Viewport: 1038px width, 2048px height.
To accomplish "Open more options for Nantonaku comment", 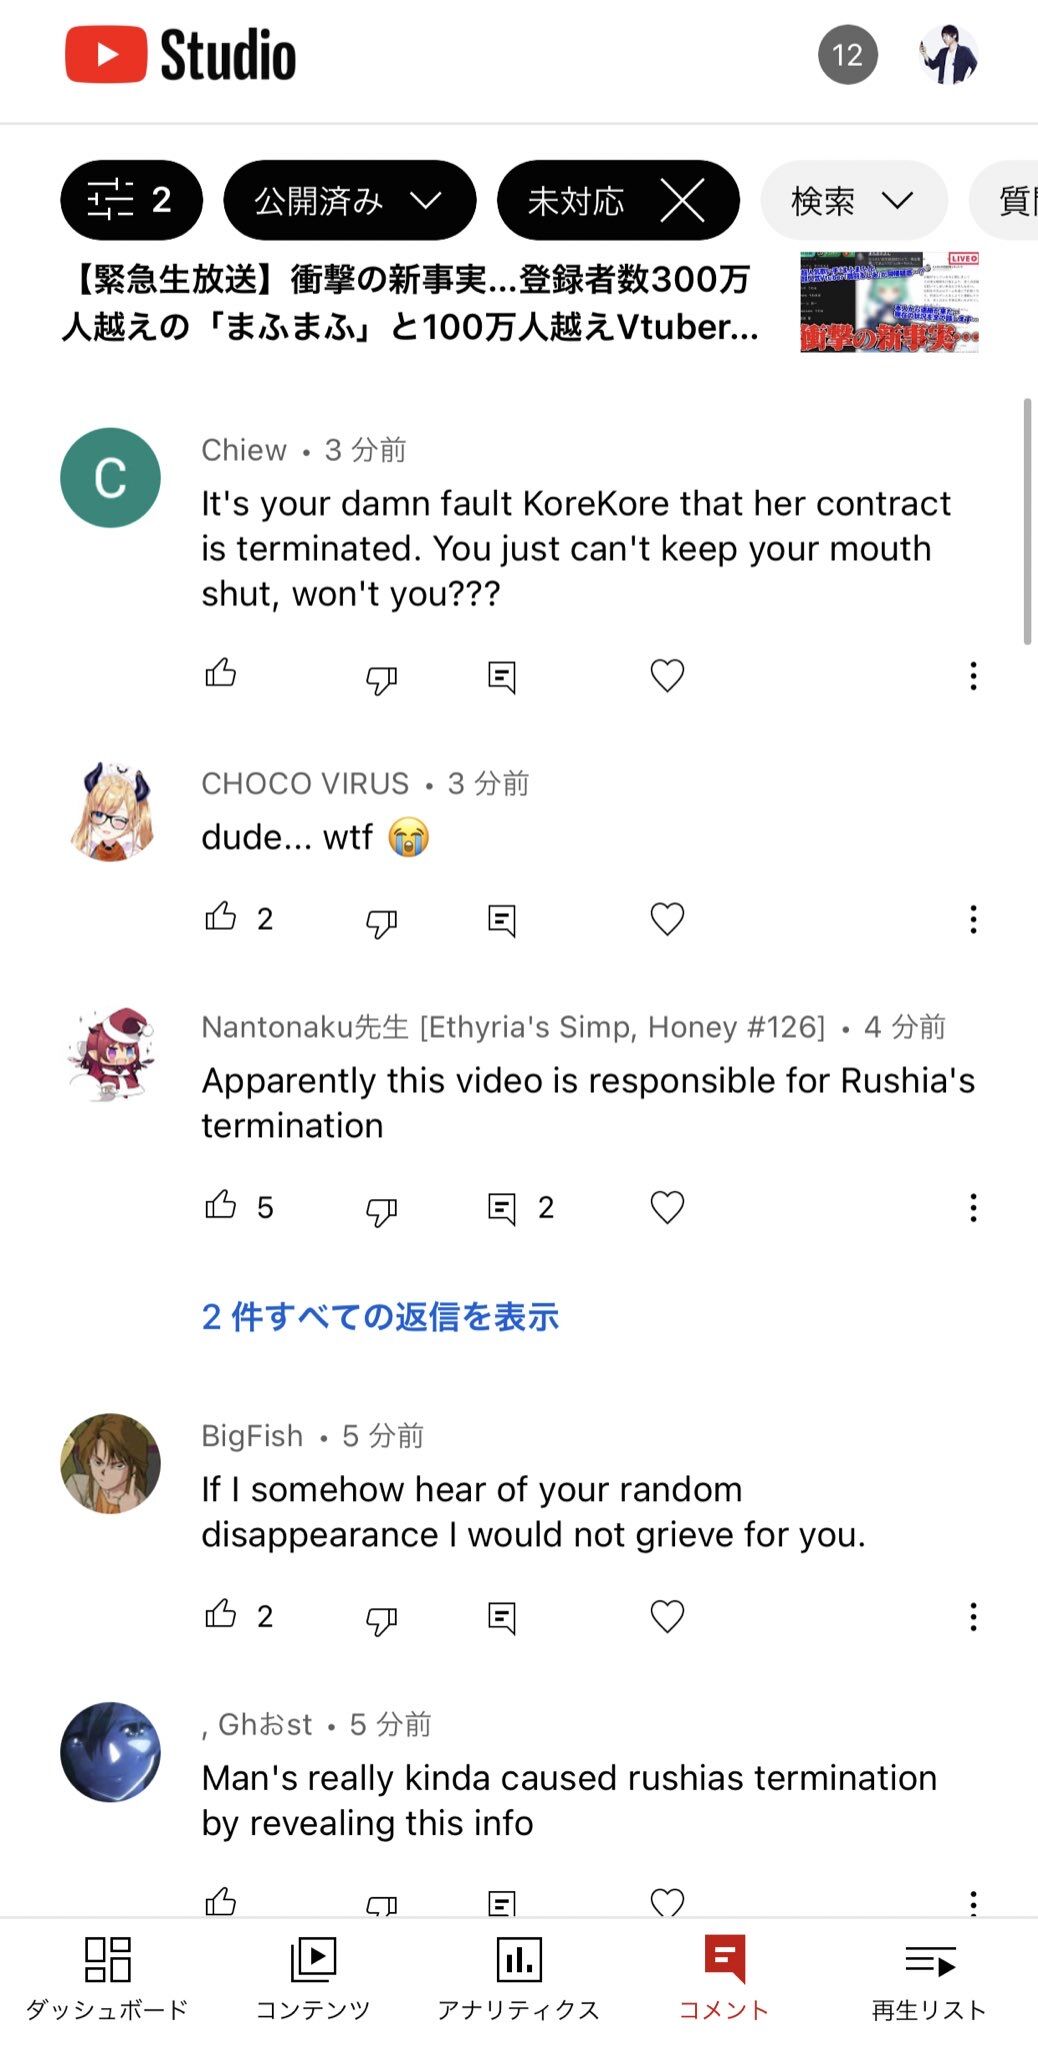I will 972,1208.
